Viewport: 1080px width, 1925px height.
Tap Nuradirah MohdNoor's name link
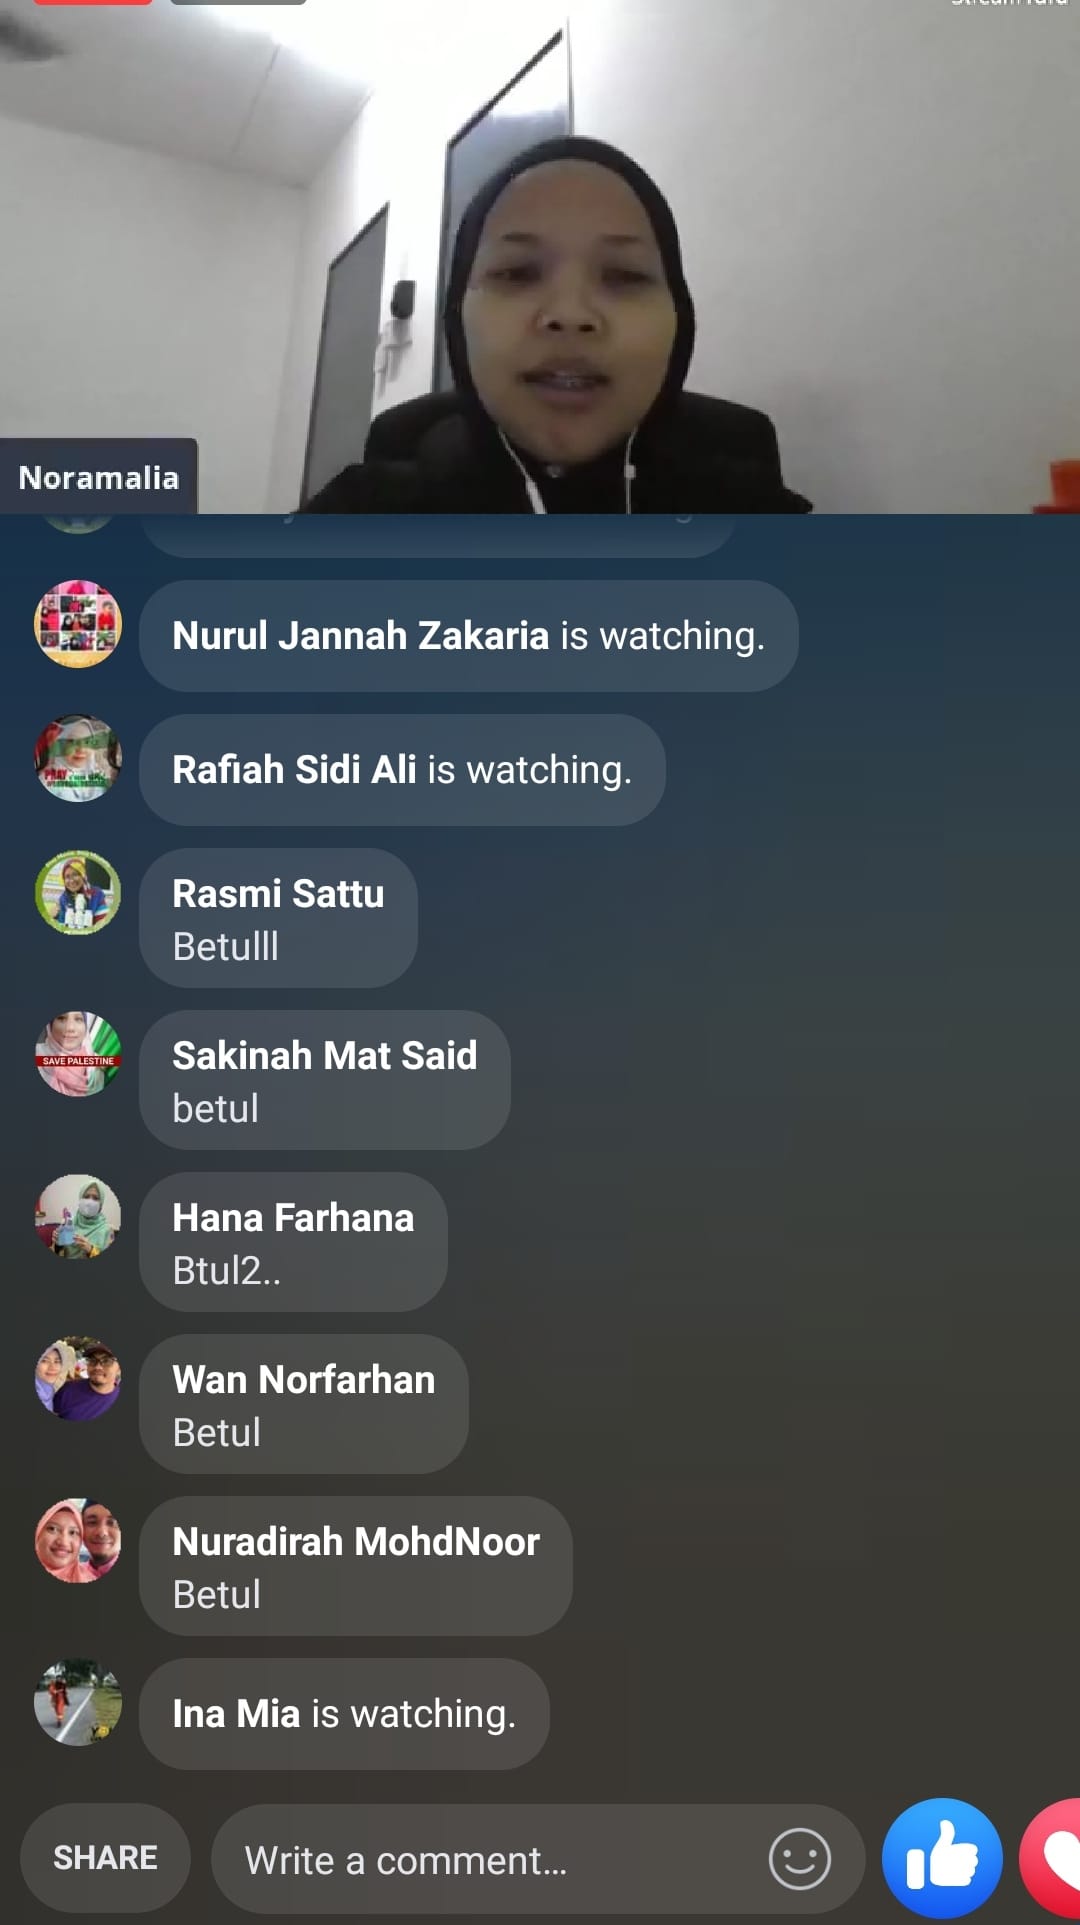356,1541
